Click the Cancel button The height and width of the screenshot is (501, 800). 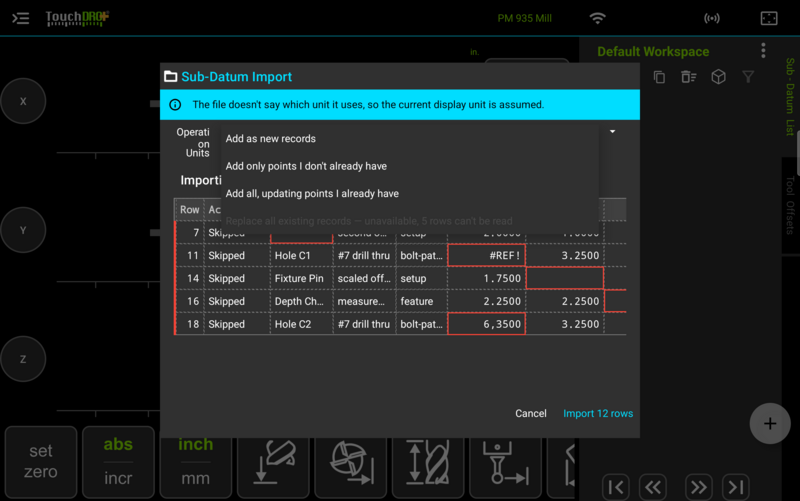tap(531, 414)
